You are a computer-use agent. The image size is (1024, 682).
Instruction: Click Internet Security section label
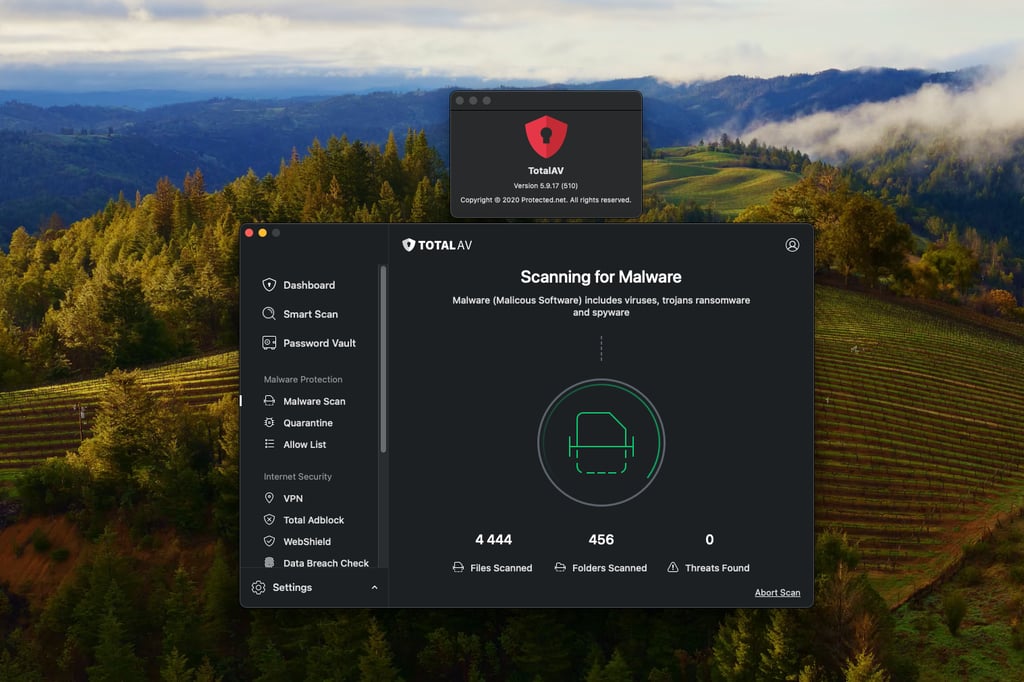[x=298, y=476]
